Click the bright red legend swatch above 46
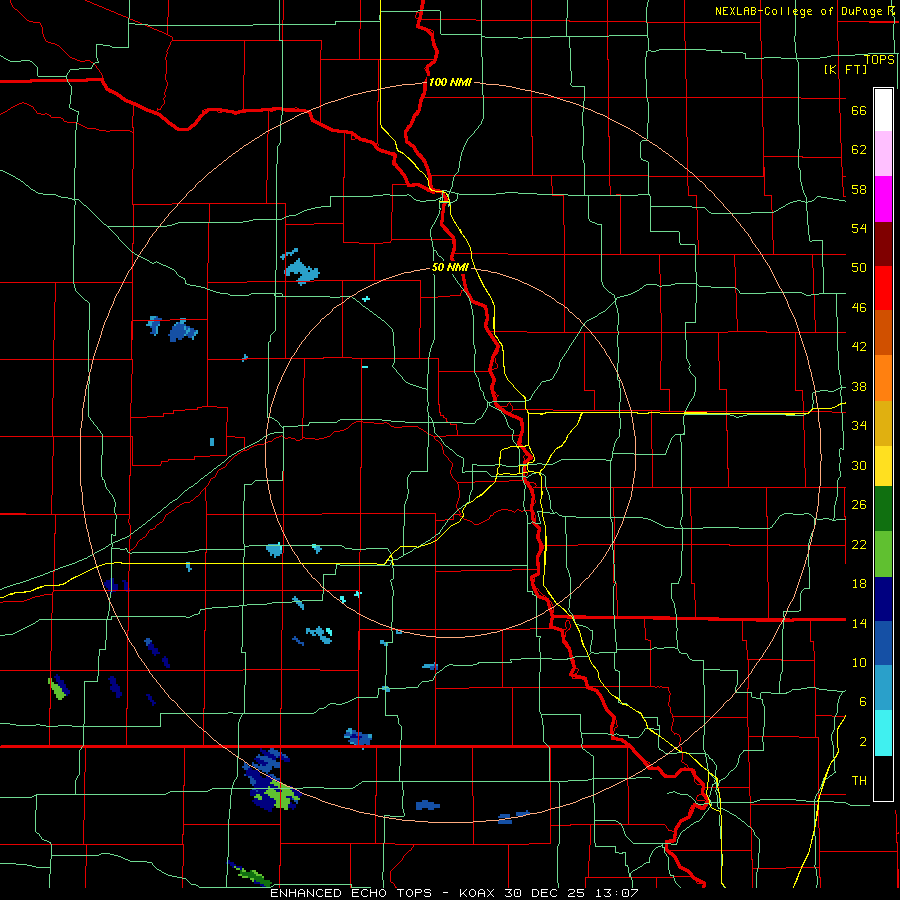Viewport: 900px width, 900px height. (x=883, y=288)
